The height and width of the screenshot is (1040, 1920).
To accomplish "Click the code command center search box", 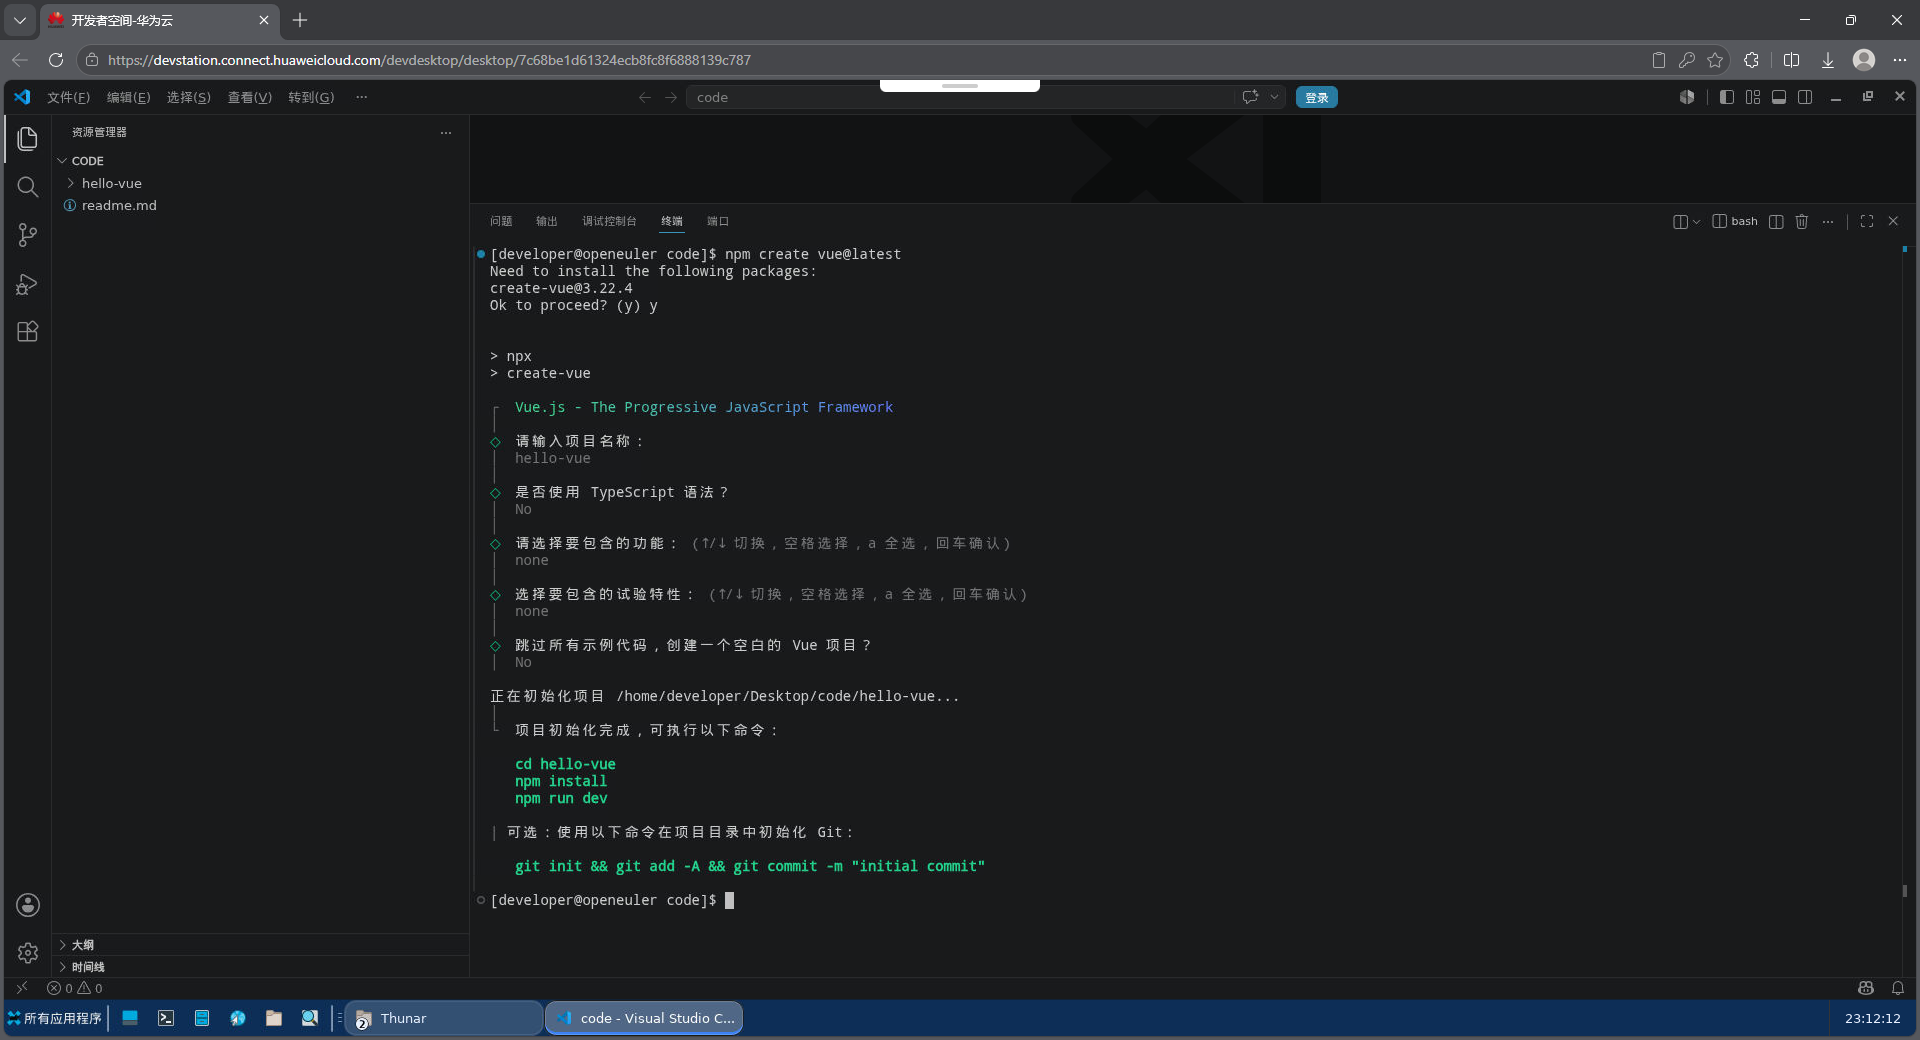I will [960, 97].
